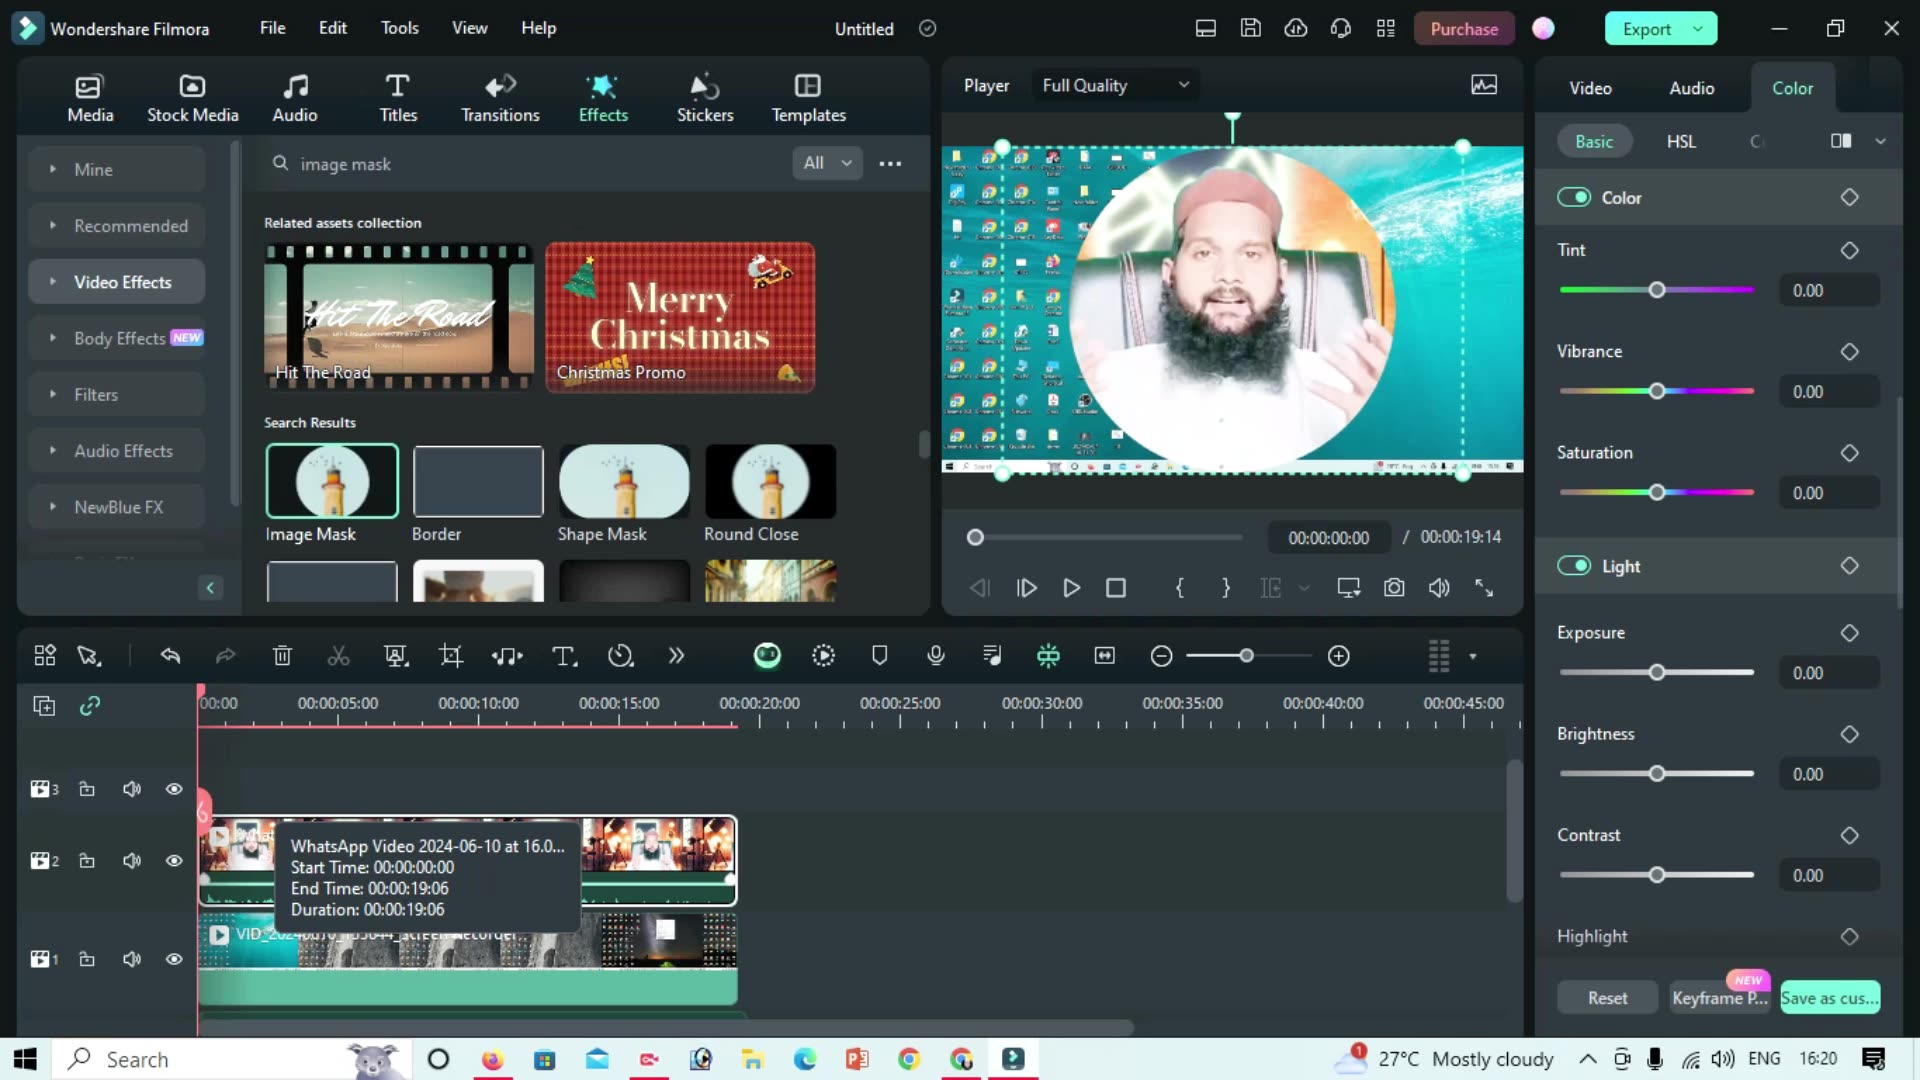Click Save as custom preset
This screenshot has height=1080, width=1920.
point(1830,997)
